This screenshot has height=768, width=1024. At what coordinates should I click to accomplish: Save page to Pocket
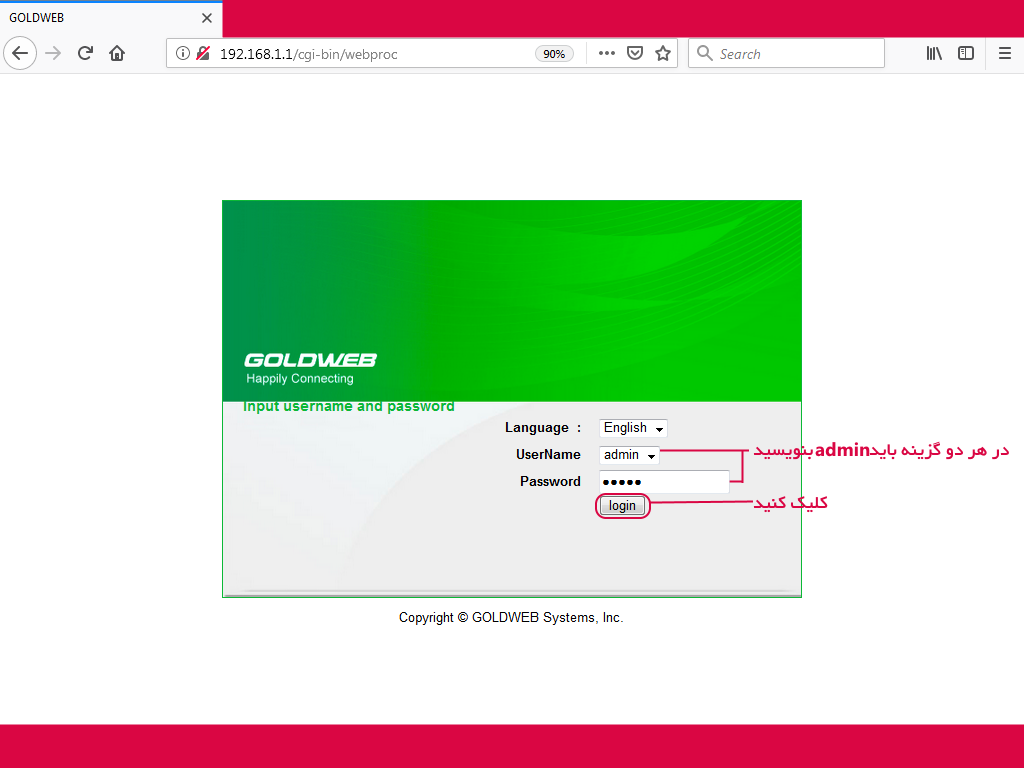(x=634, y=54)
